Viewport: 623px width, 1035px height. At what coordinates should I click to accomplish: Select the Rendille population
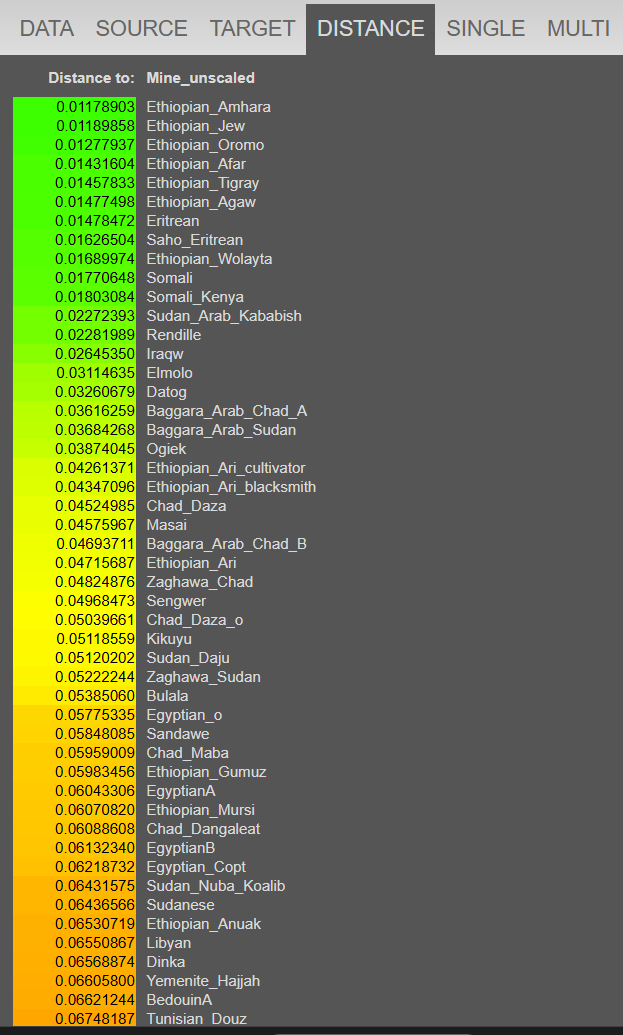(x=174, y=335)
